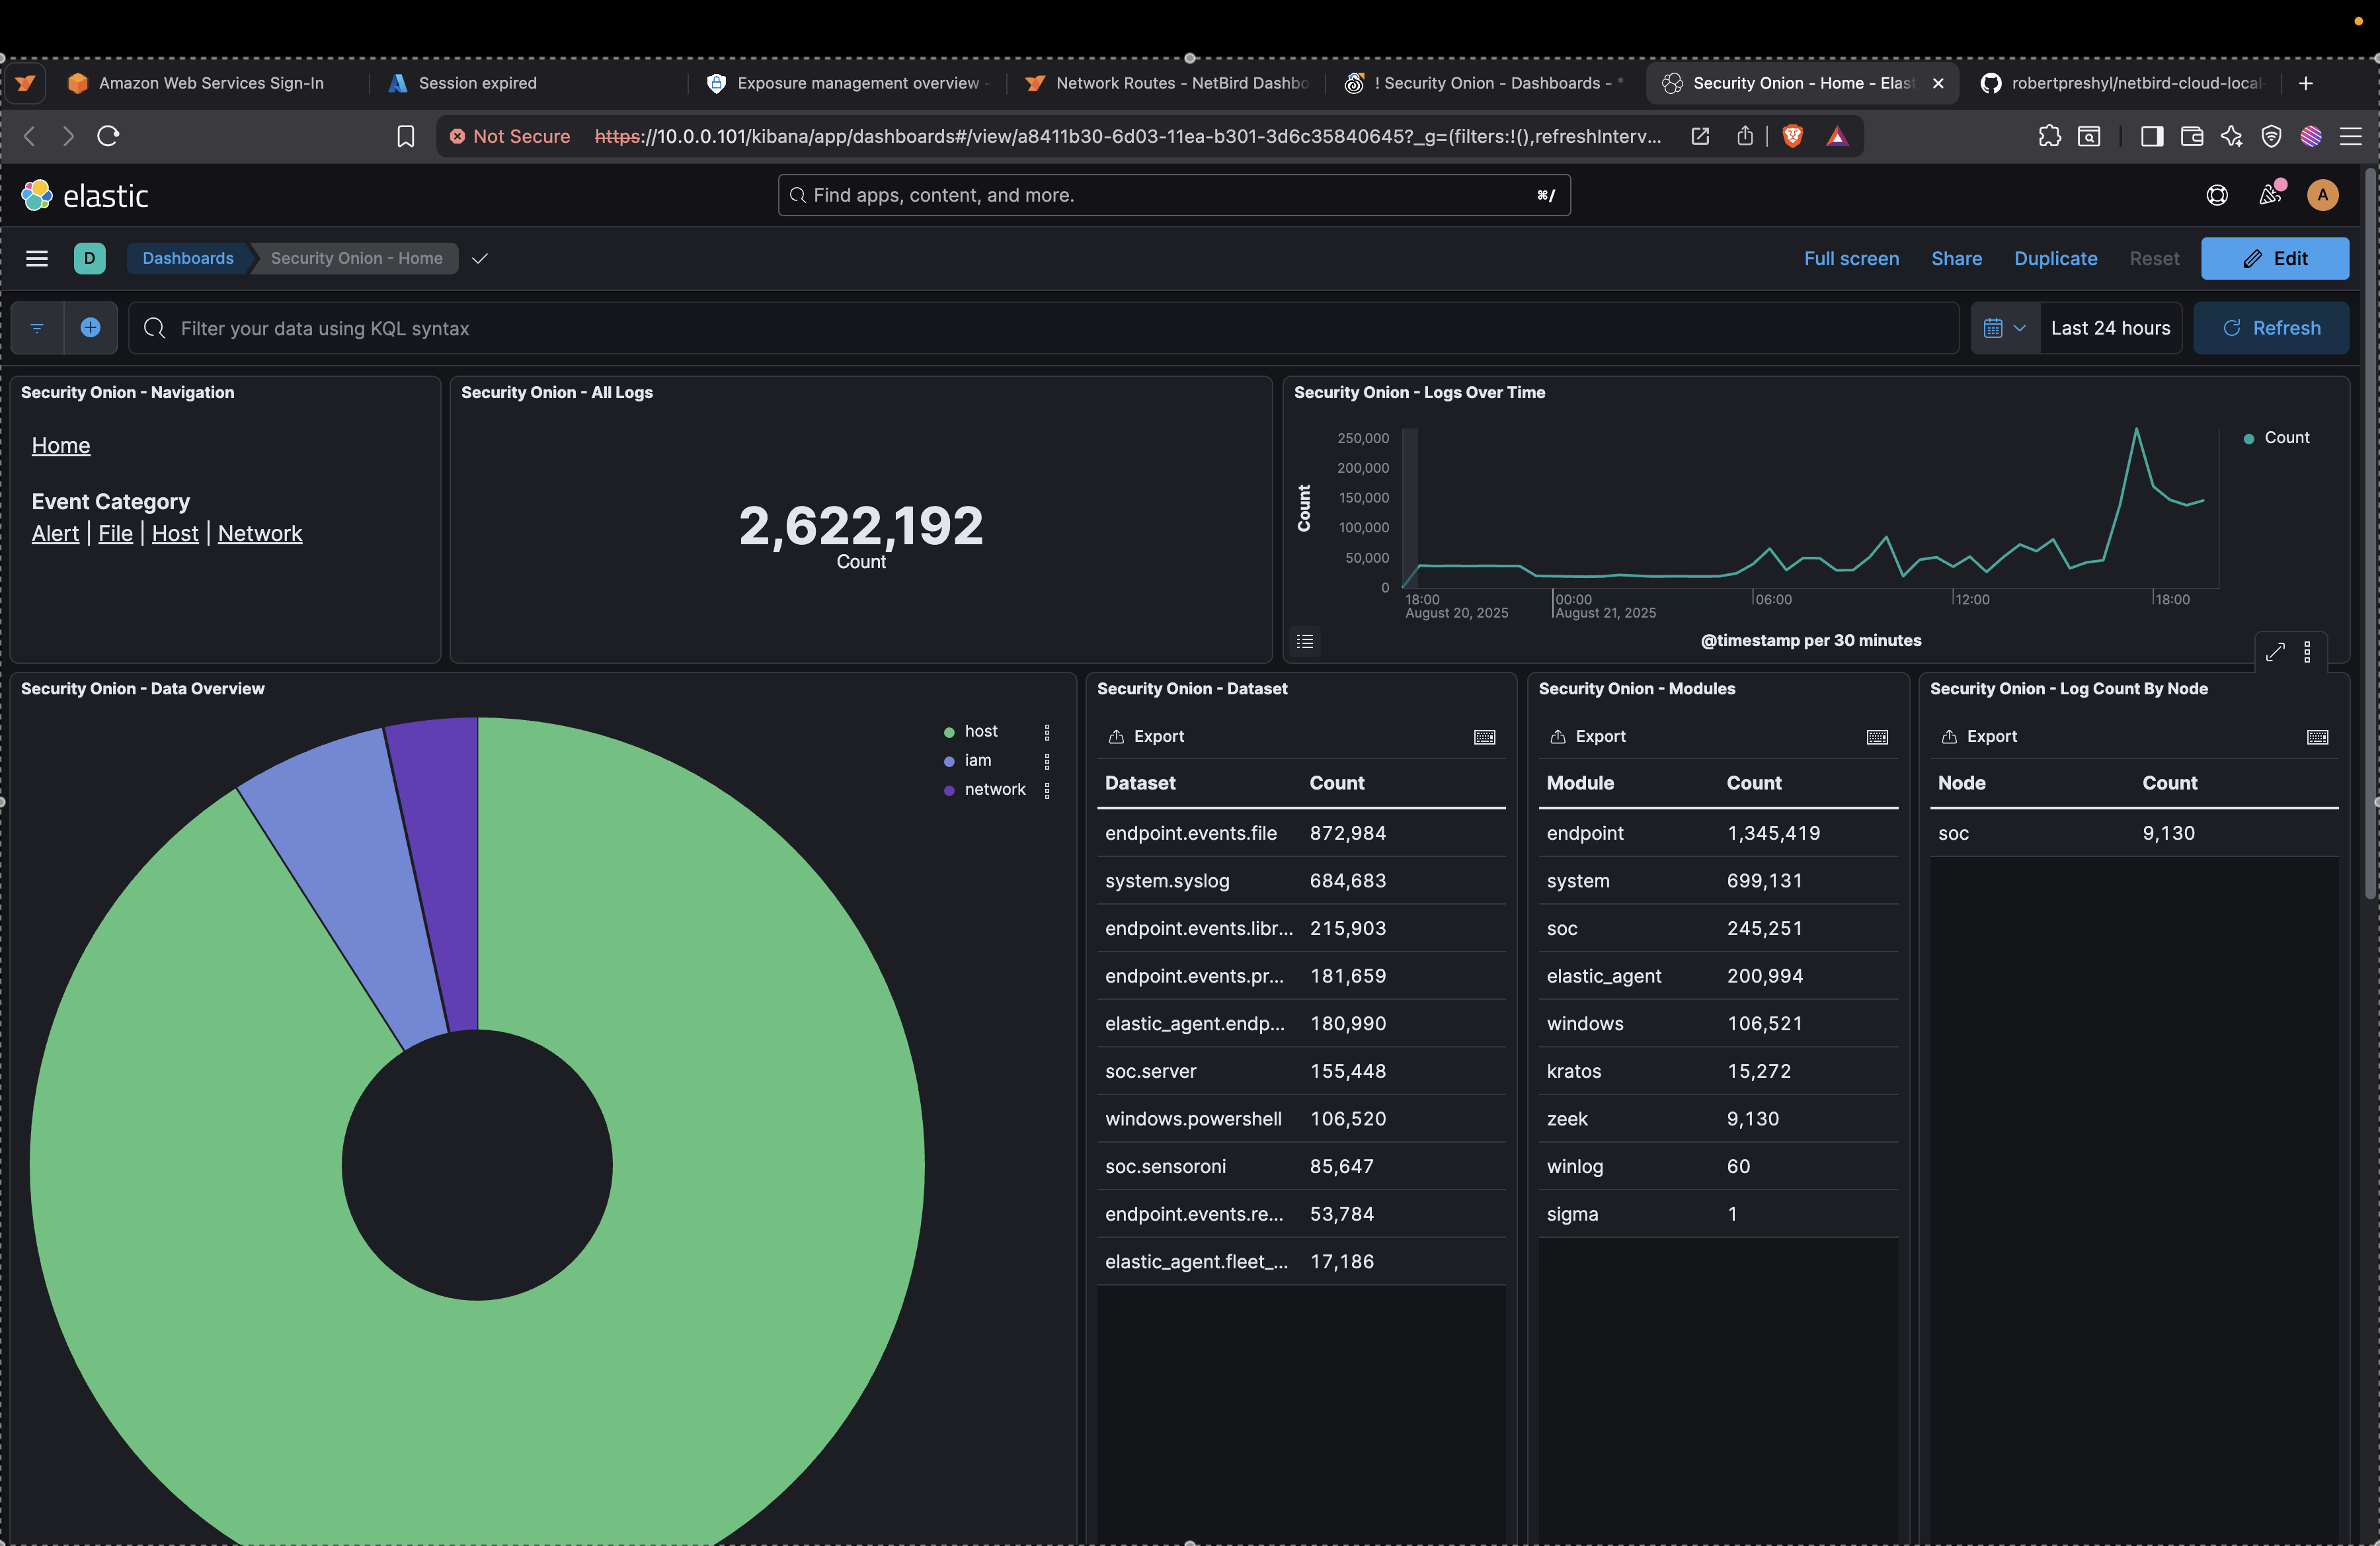
Task: Toggle the Count series legend item
Action: [2286, 438]
